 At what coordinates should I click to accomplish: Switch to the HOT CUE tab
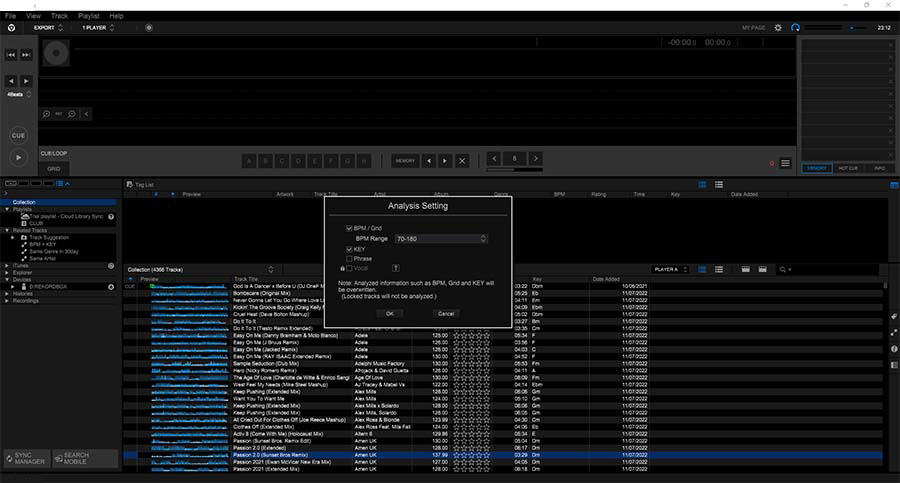coord(848,168)
